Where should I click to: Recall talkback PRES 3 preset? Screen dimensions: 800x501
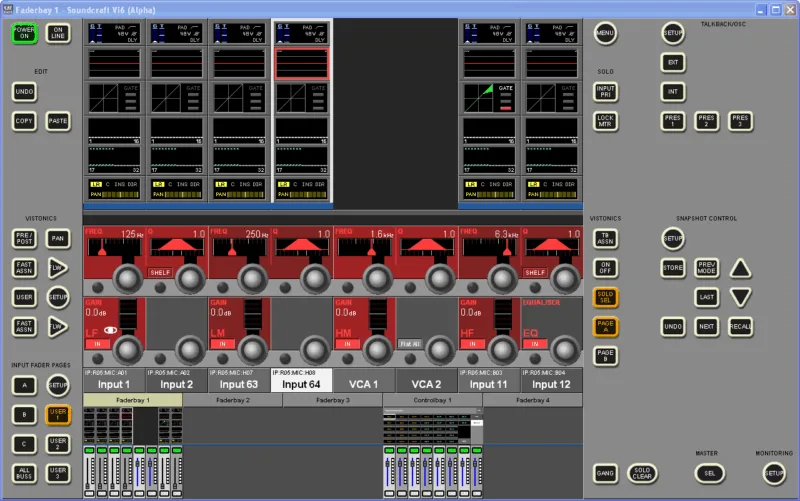[x=740, y=121]
